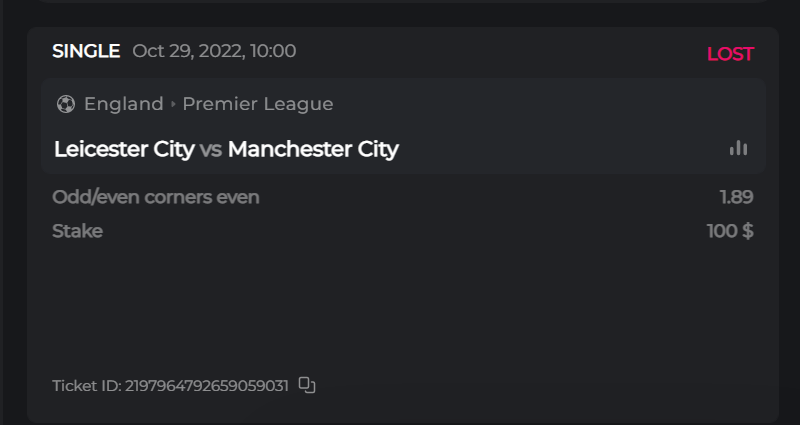Viewport: 800px width, 425px height.
Task: Select the Leicester City team name
Action: [x=124, y=150]
